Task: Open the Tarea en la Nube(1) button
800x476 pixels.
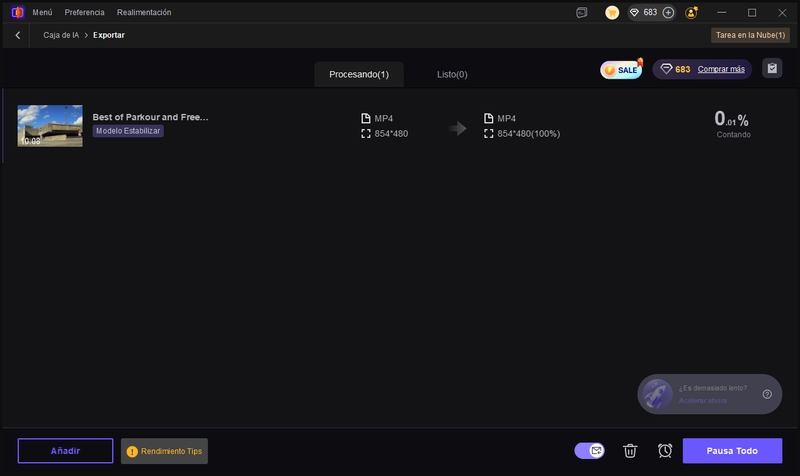Action: [750, 35]
